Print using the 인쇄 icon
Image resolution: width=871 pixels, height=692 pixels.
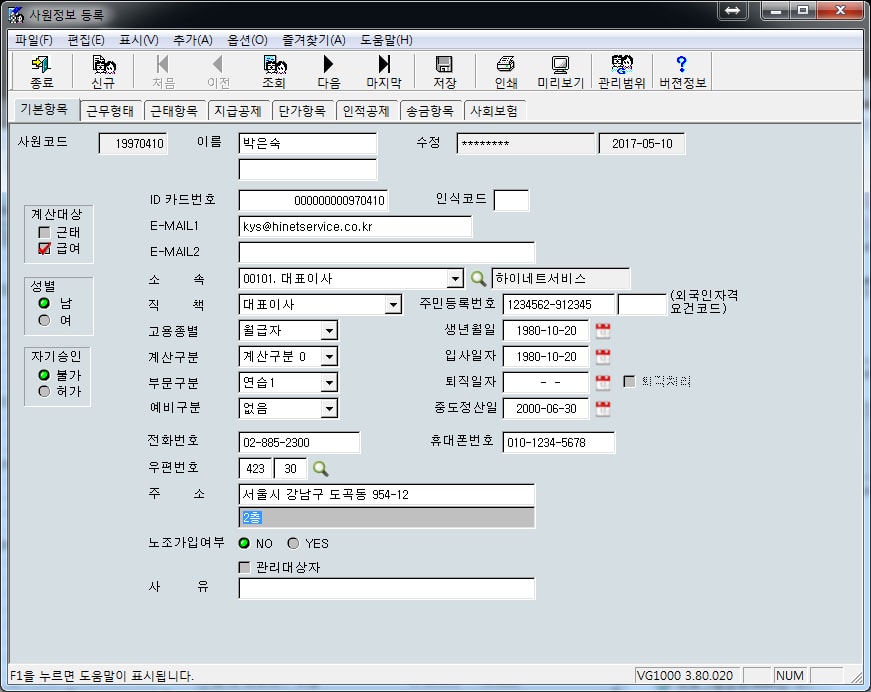[506, 72]
